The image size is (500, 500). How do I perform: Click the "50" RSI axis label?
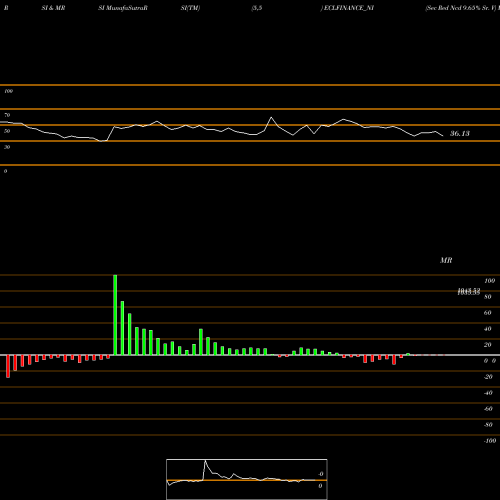[7, 131]
